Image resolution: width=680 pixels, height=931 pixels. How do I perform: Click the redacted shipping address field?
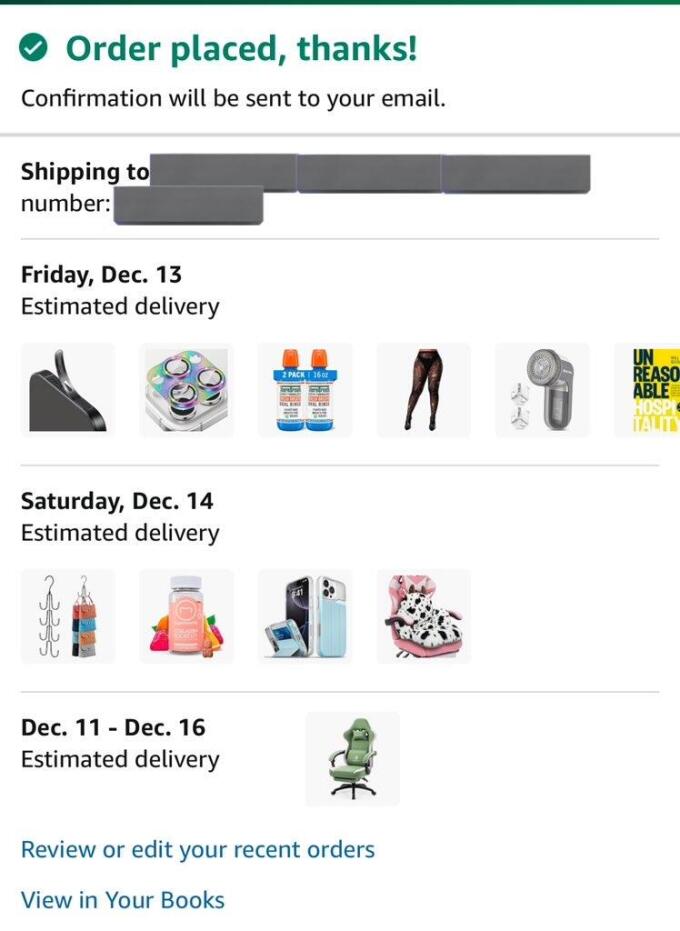(x=370, y=172)
